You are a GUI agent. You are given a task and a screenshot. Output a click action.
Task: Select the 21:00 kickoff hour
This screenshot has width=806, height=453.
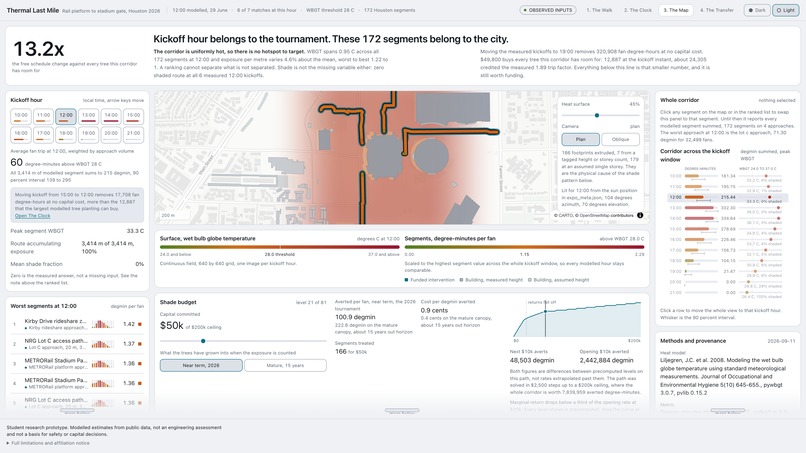point(133,134)
